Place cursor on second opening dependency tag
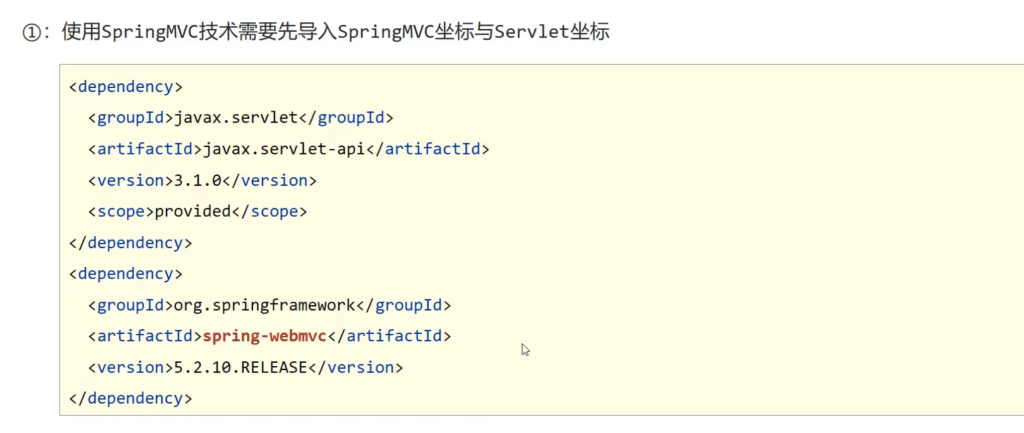Image resolution: width=1024 pixels, height=433 pixels. coord(125,273)
